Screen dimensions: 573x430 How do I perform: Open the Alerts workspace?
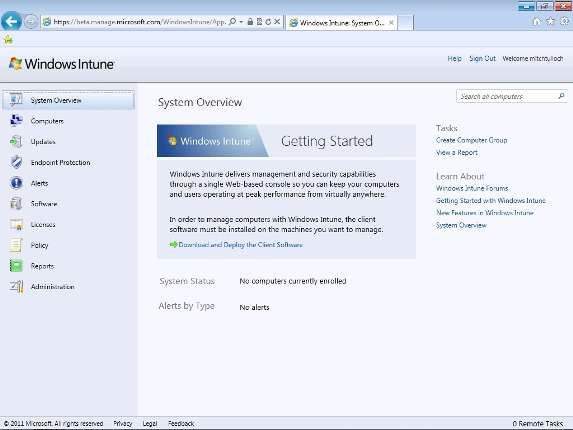point(39,183)
